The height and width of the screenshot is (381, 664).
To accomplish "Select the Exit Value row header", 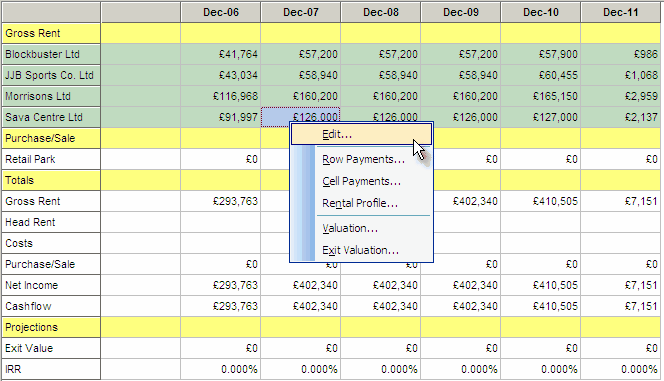I will 51,348.
